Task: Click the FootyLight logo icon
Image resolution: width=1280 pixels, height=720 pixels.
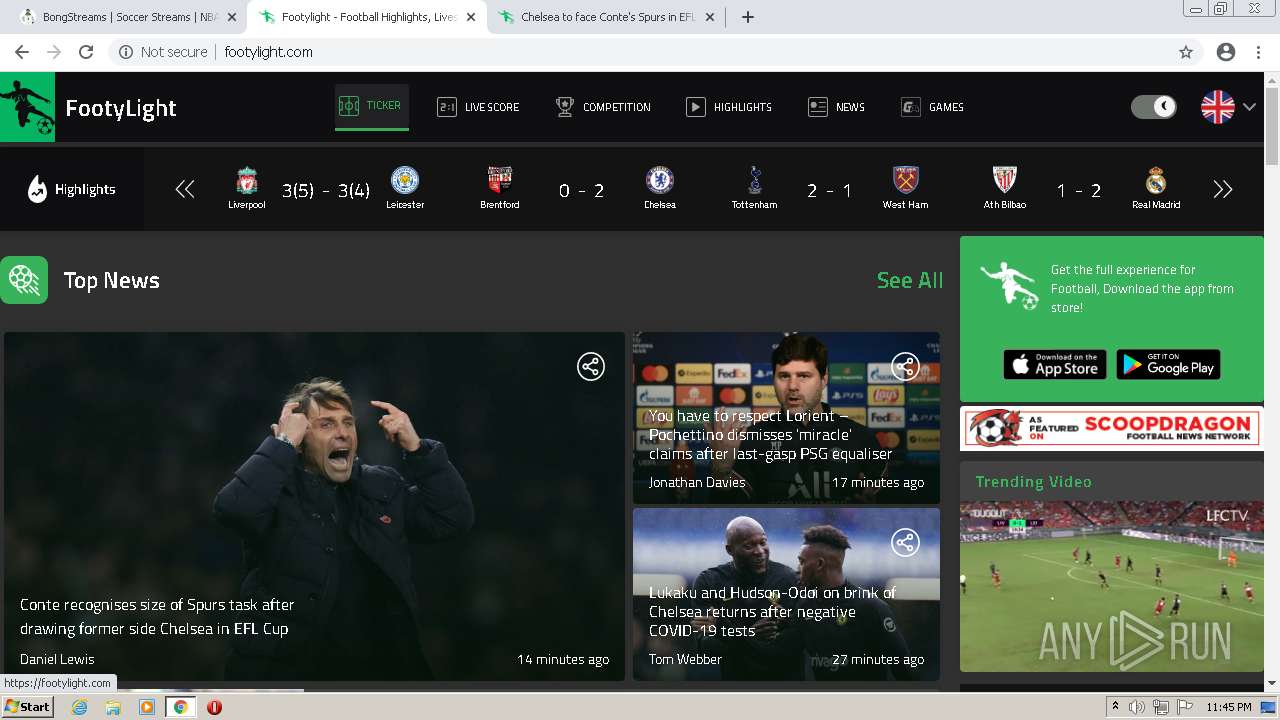Action: (27, 107)
